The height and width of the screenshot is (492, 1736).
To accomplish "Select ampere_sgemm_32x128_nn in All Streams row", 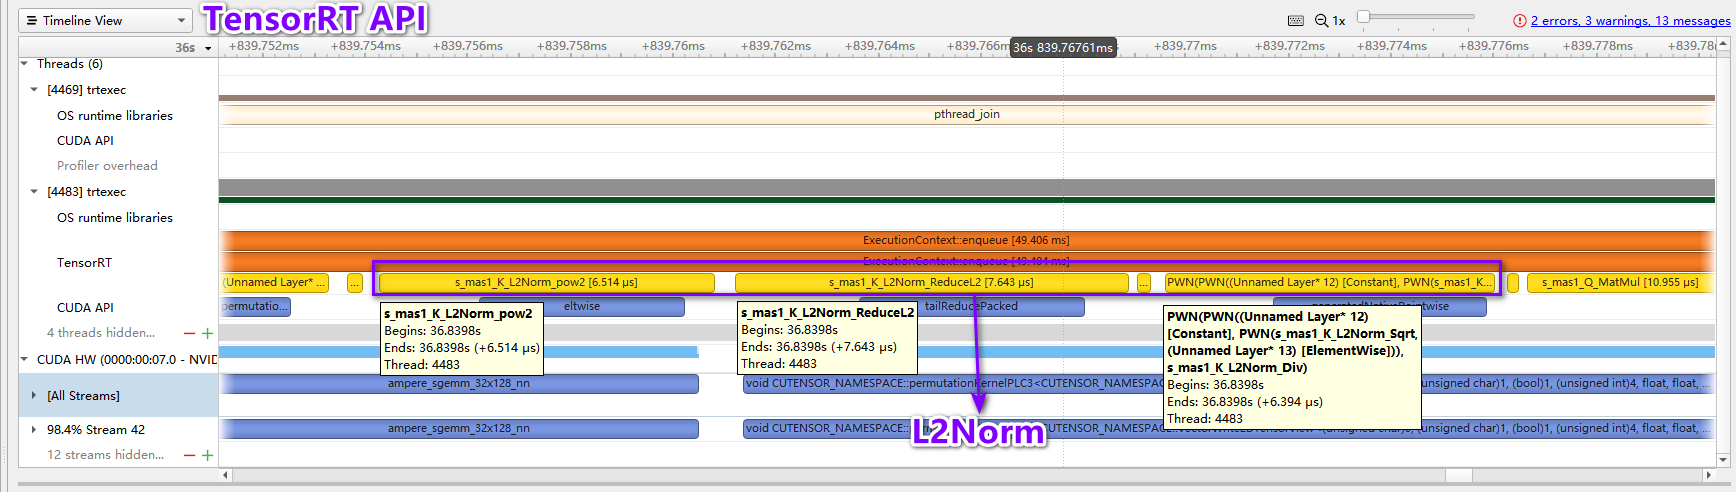I will pos(459,384).
